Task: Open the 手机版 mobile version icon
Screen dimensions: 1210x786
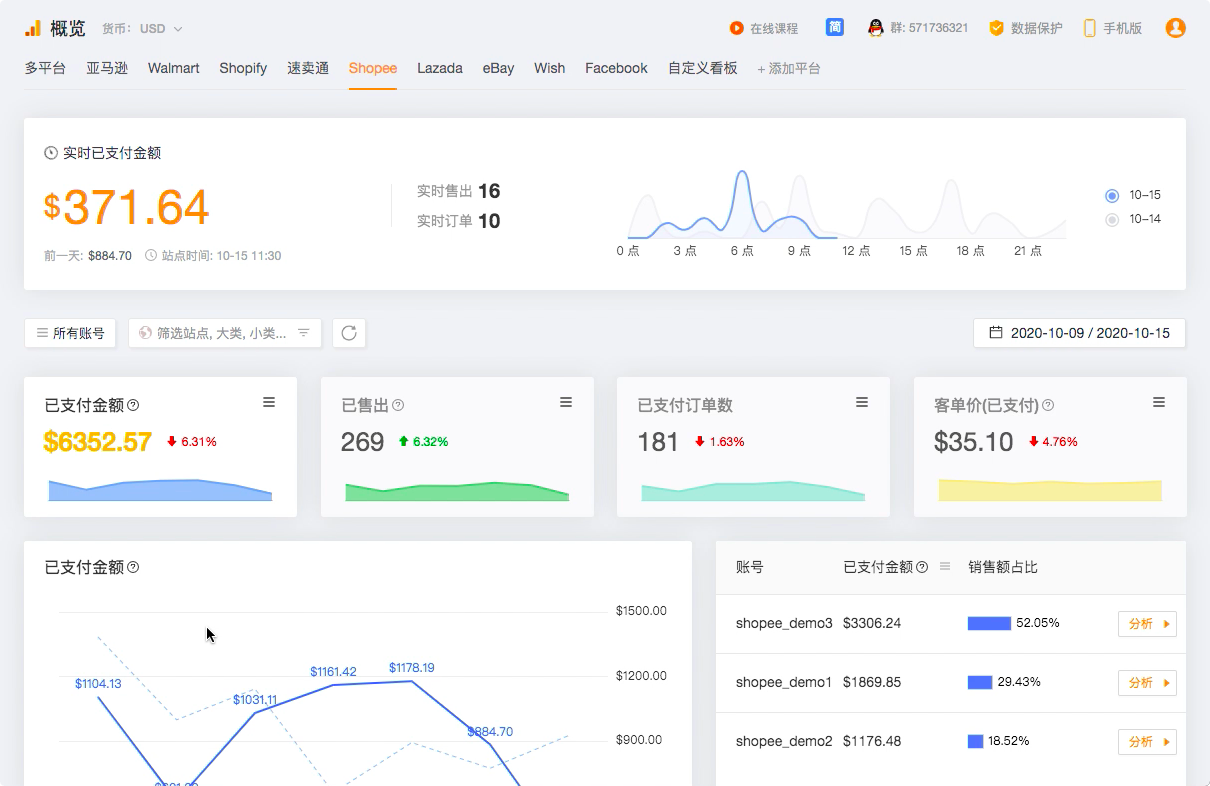Action: pyautogui.click(x=1090, y=28)
